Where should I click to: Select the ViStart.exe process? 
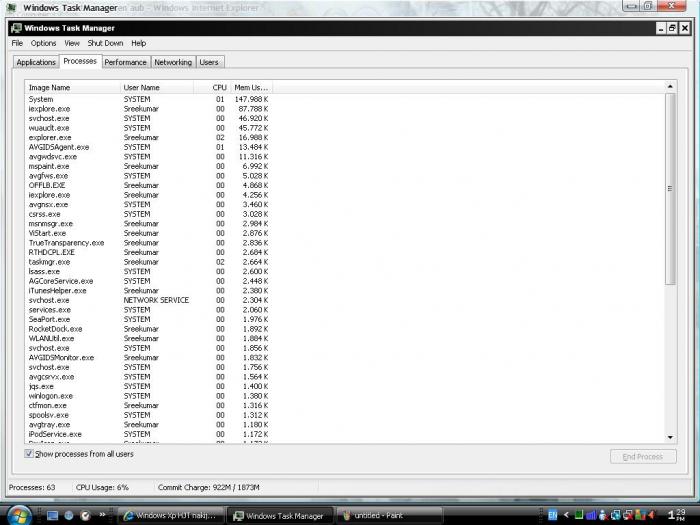tap(149, 233)
